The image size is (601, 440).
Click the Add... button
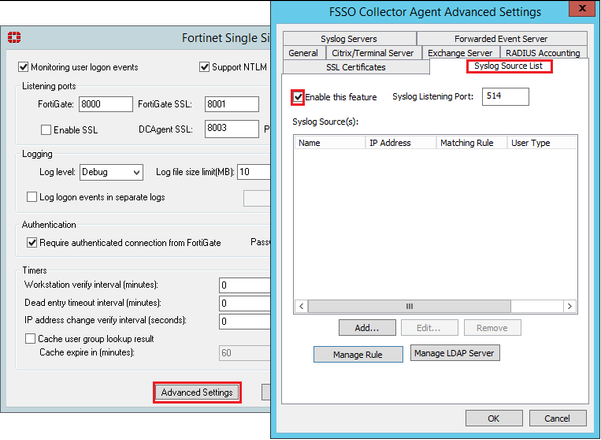tap(367, 328)
